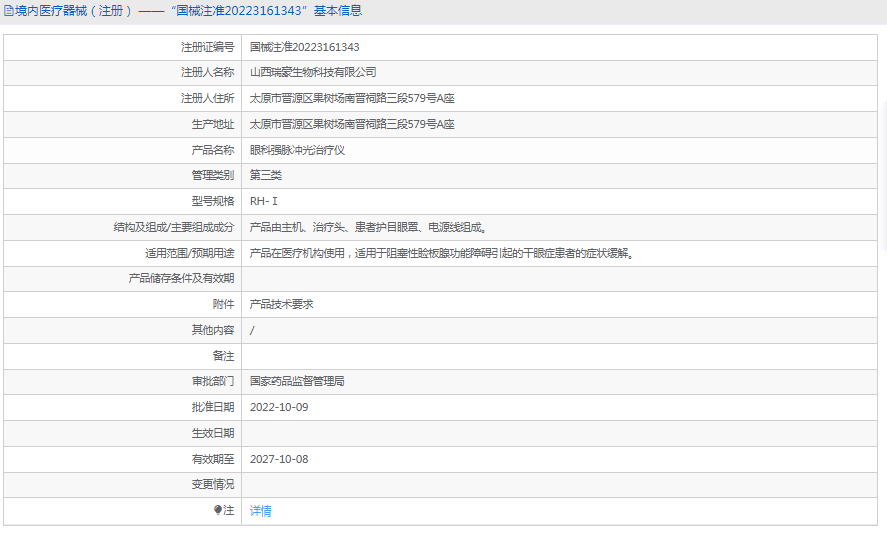Select the 第三类 category value

tap(265, 175)
